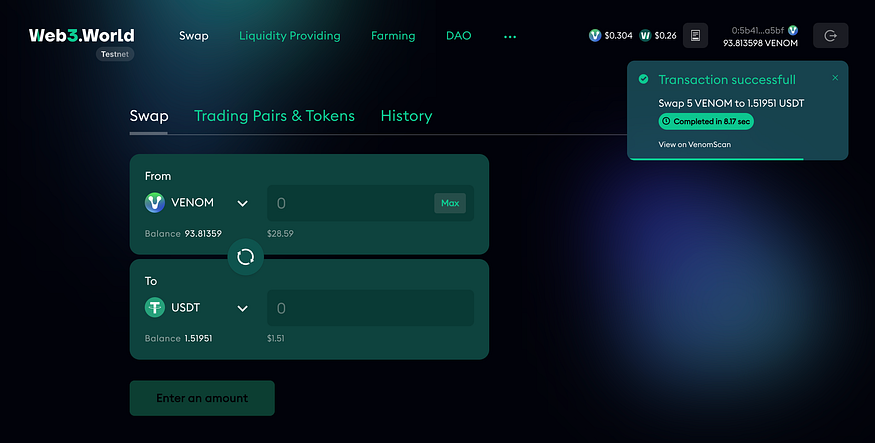Expand the USDT token dropdown chevron

242,309
